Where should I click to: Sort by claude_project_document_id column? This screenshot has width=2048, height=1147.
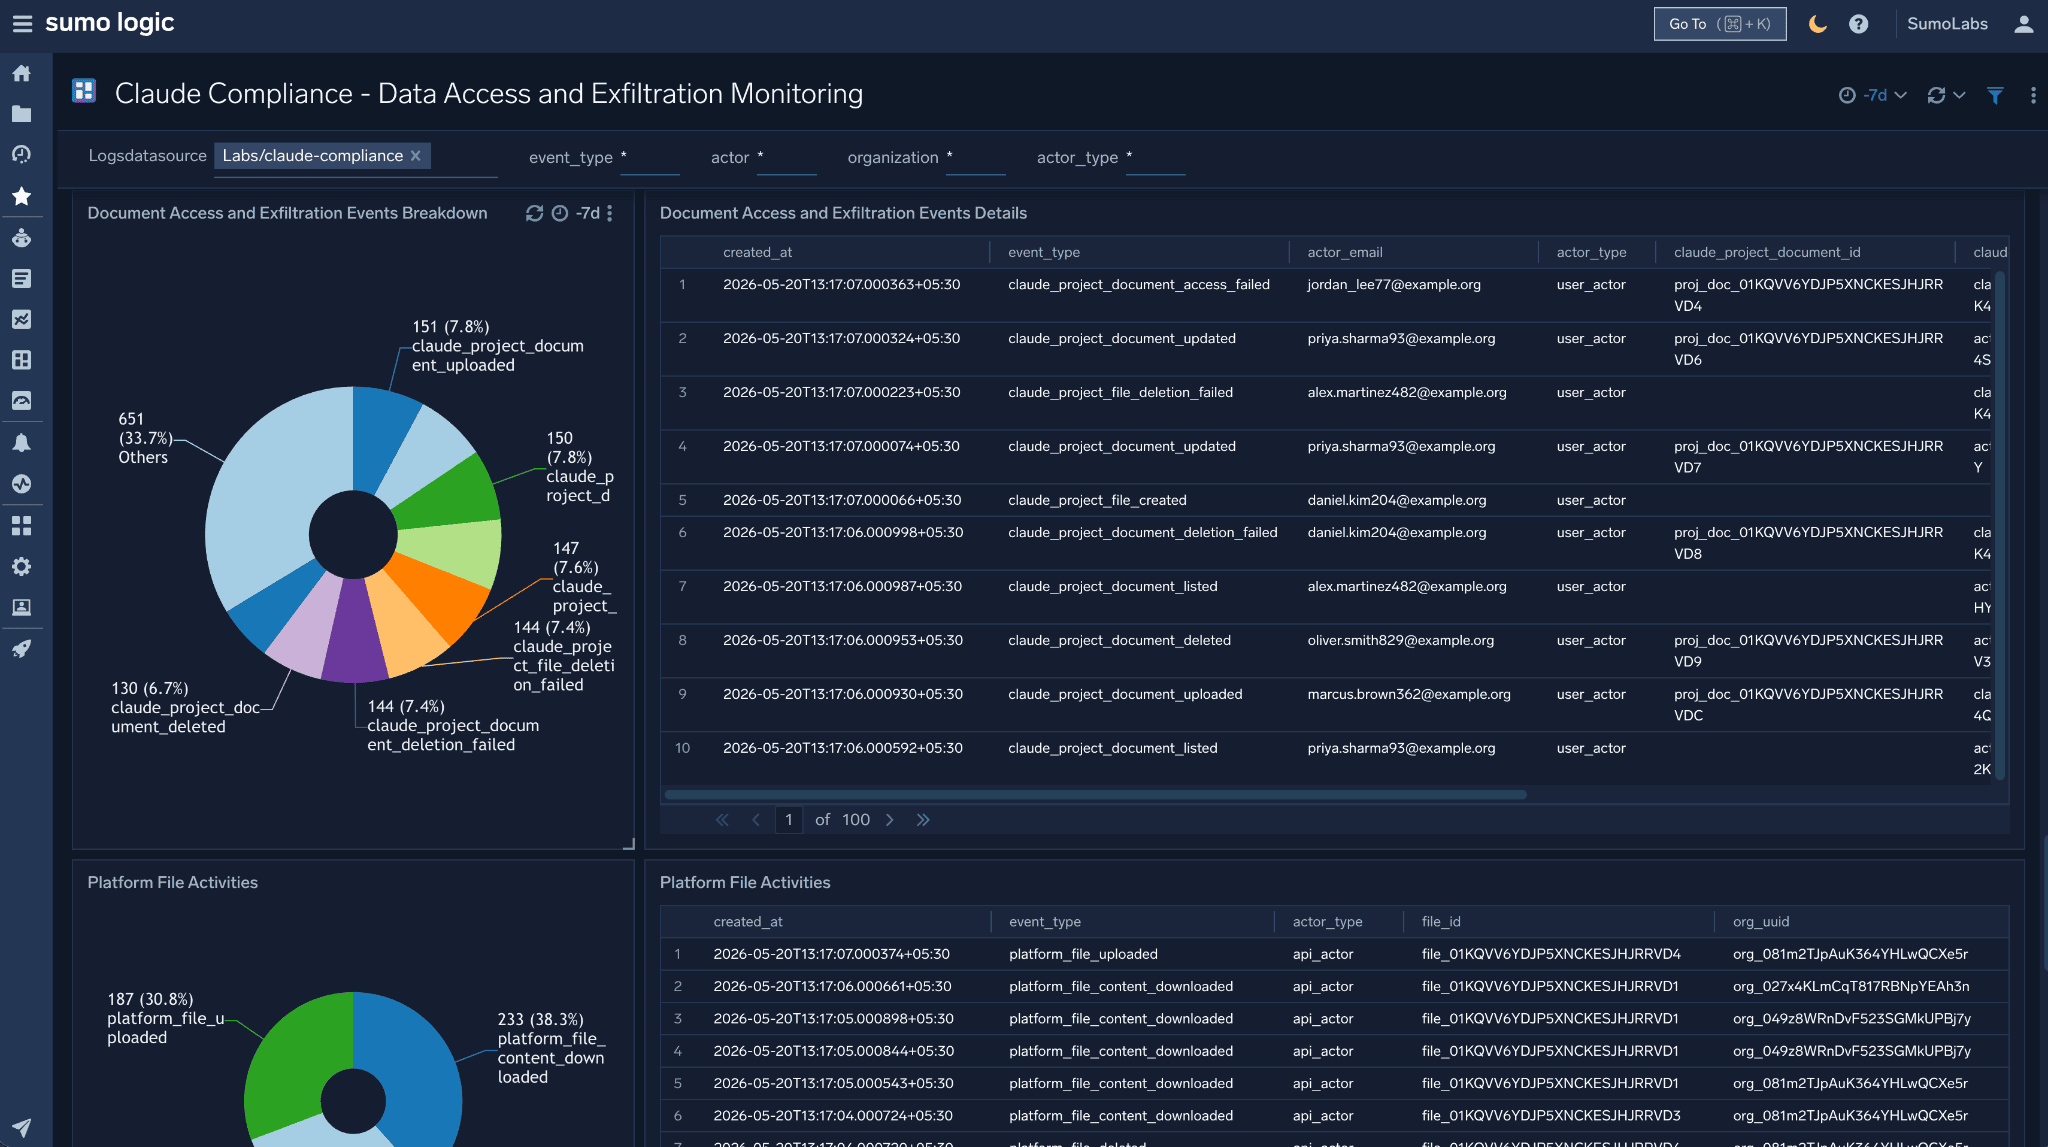click(1767, 252)
